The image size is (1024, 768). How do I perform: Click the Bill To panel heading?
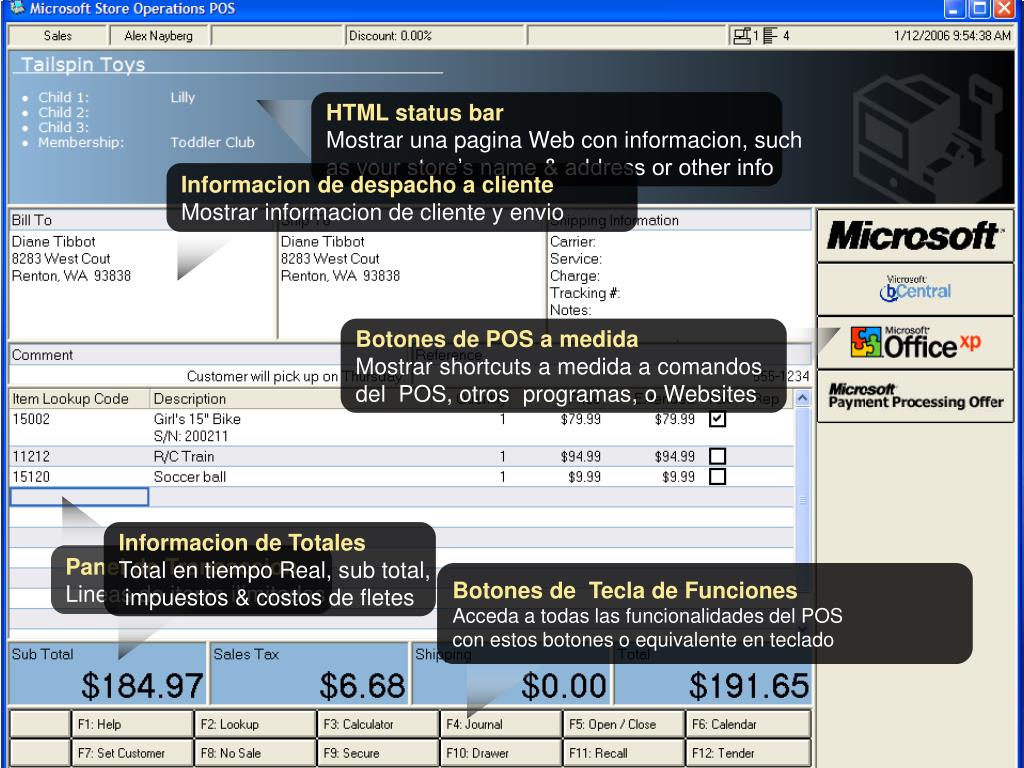(31, 220)
